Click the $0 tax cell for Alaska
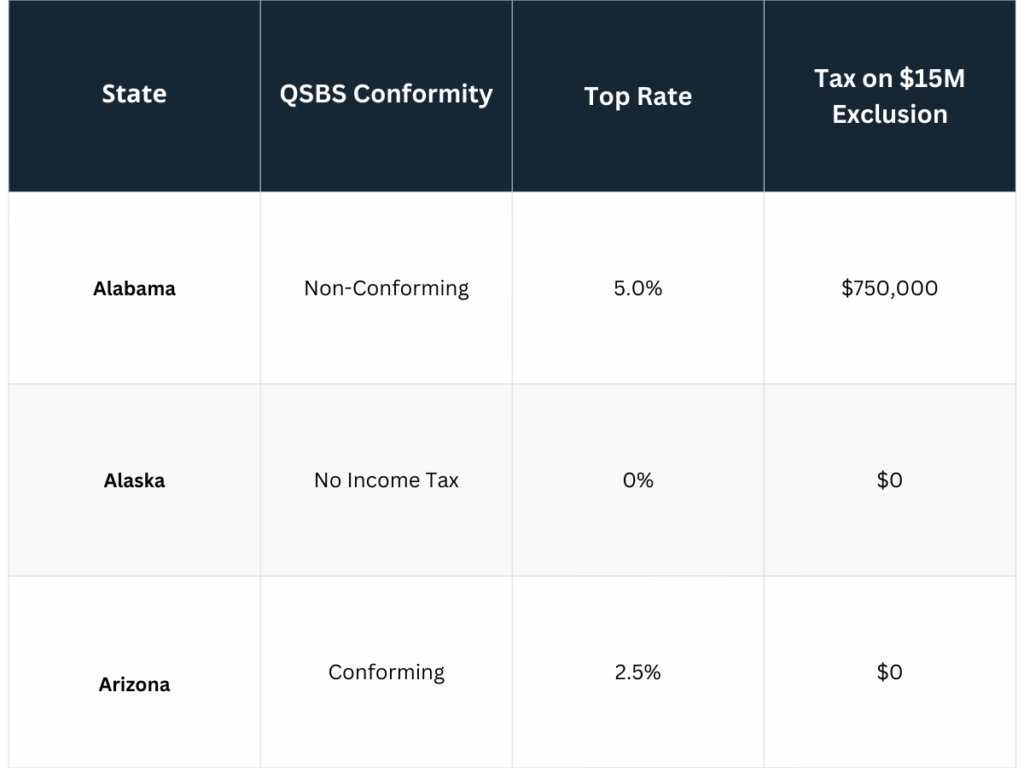This screenshot has height=768, width=1024. point(889,480)
